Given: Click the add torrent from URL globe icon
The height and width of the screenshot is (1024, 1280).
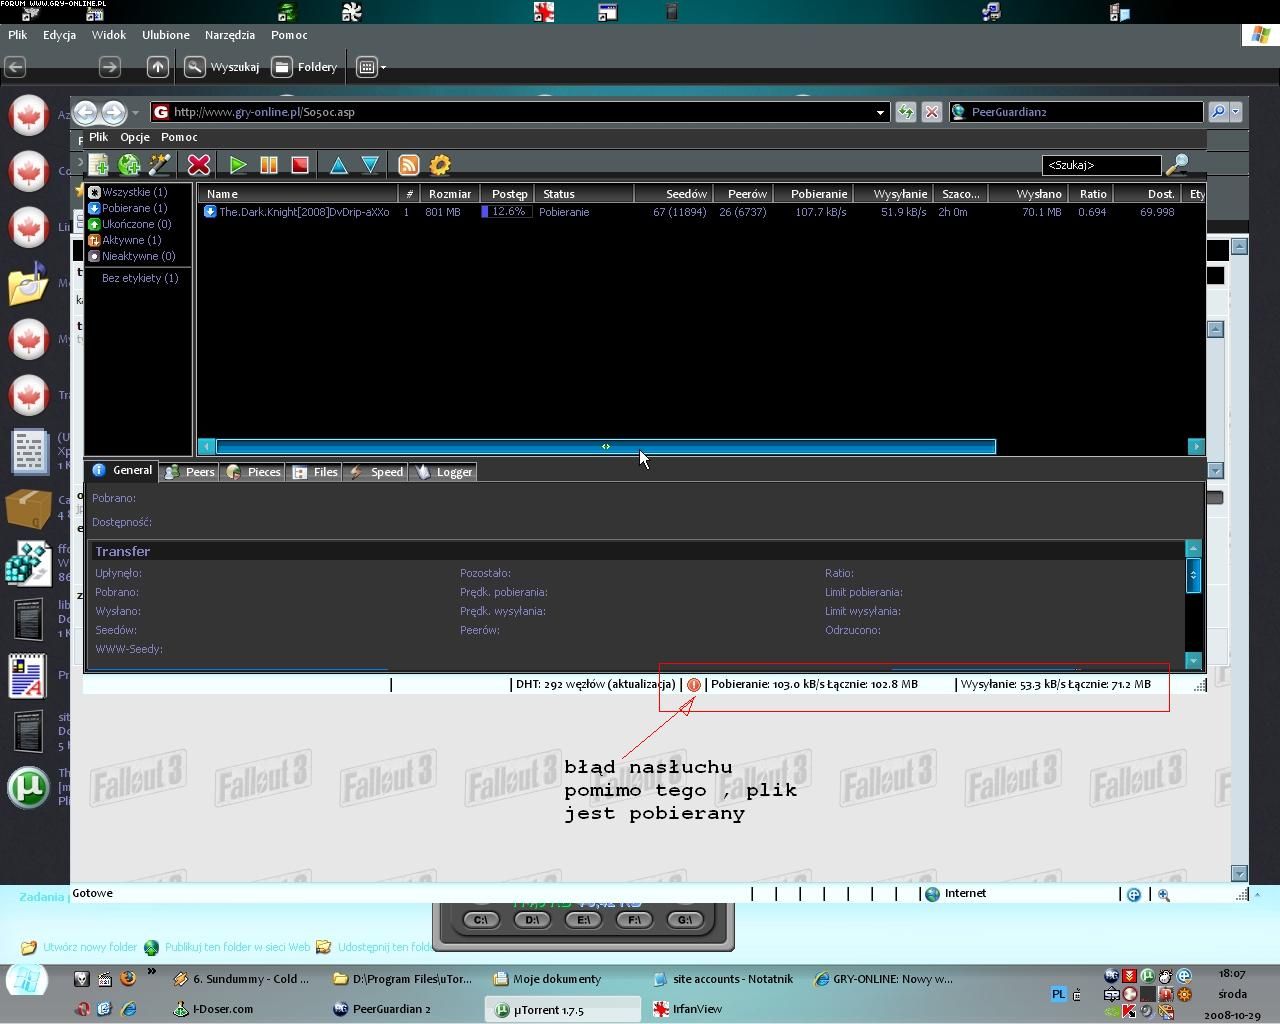Looking at the screenshot, I should pos(129,165).
